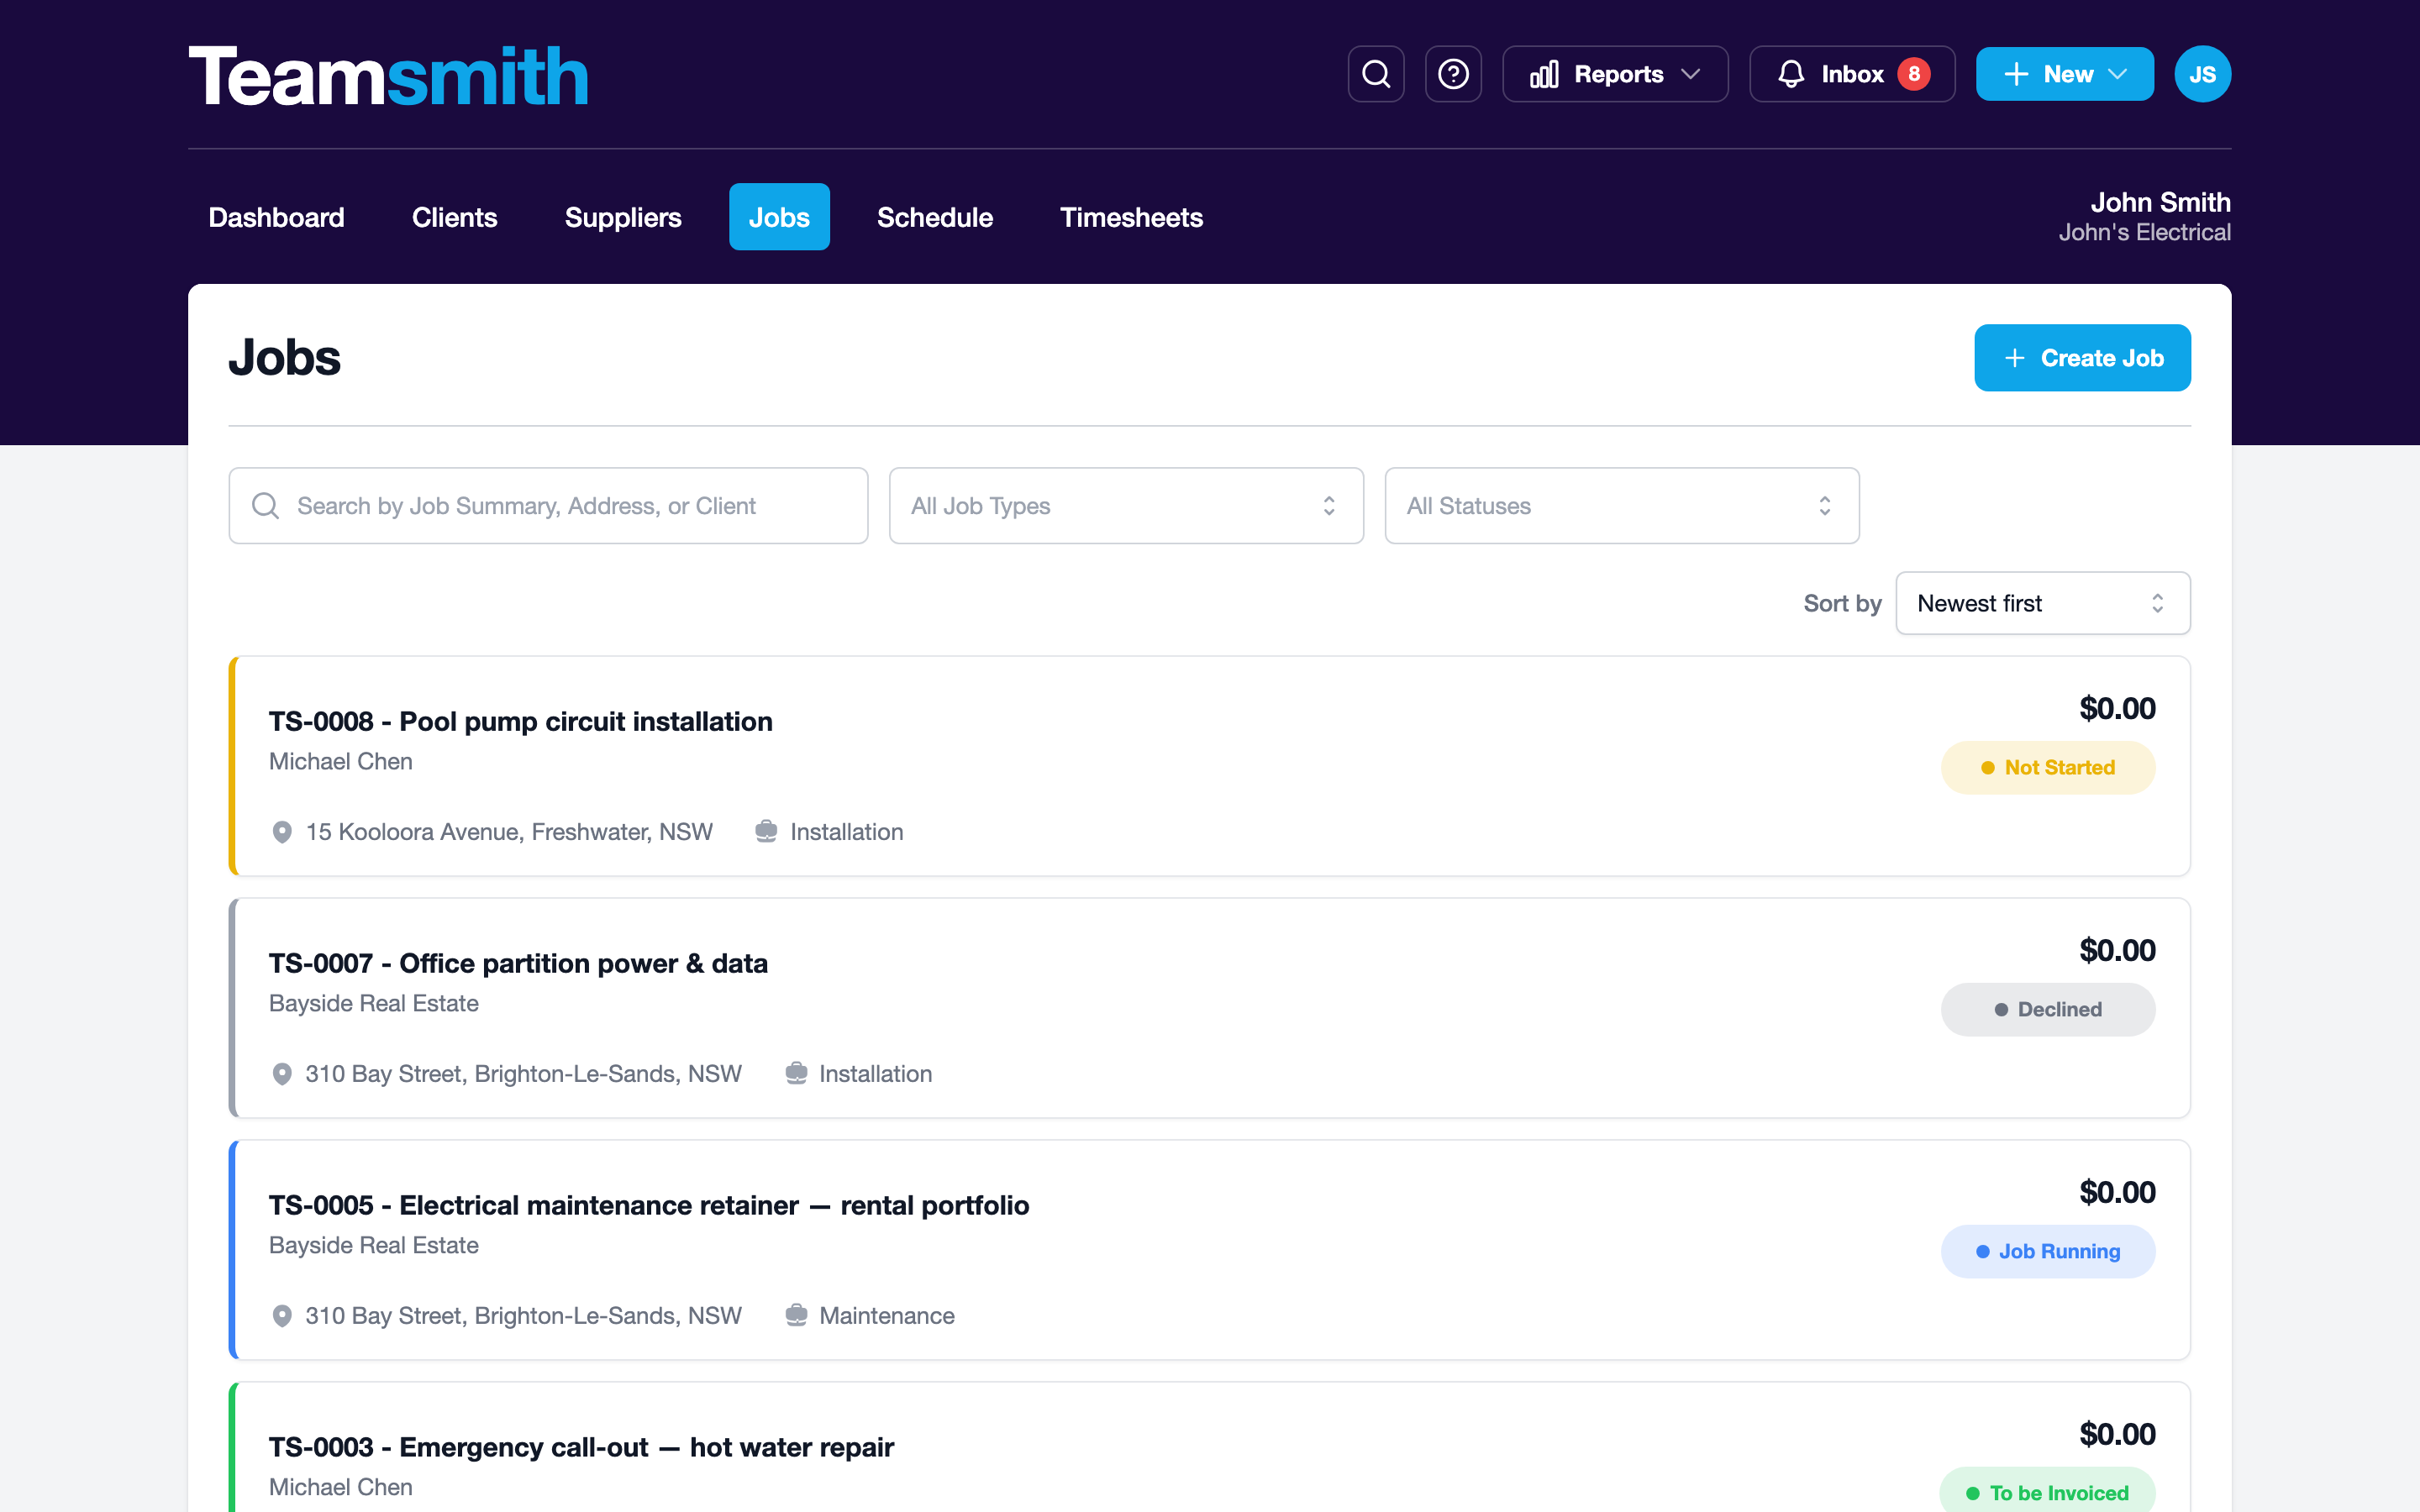Image resolution: width=2420 pixels, height=1512 pixels.
Task: Click Michael Chen under TS-0003
Action: point(341,1488)
